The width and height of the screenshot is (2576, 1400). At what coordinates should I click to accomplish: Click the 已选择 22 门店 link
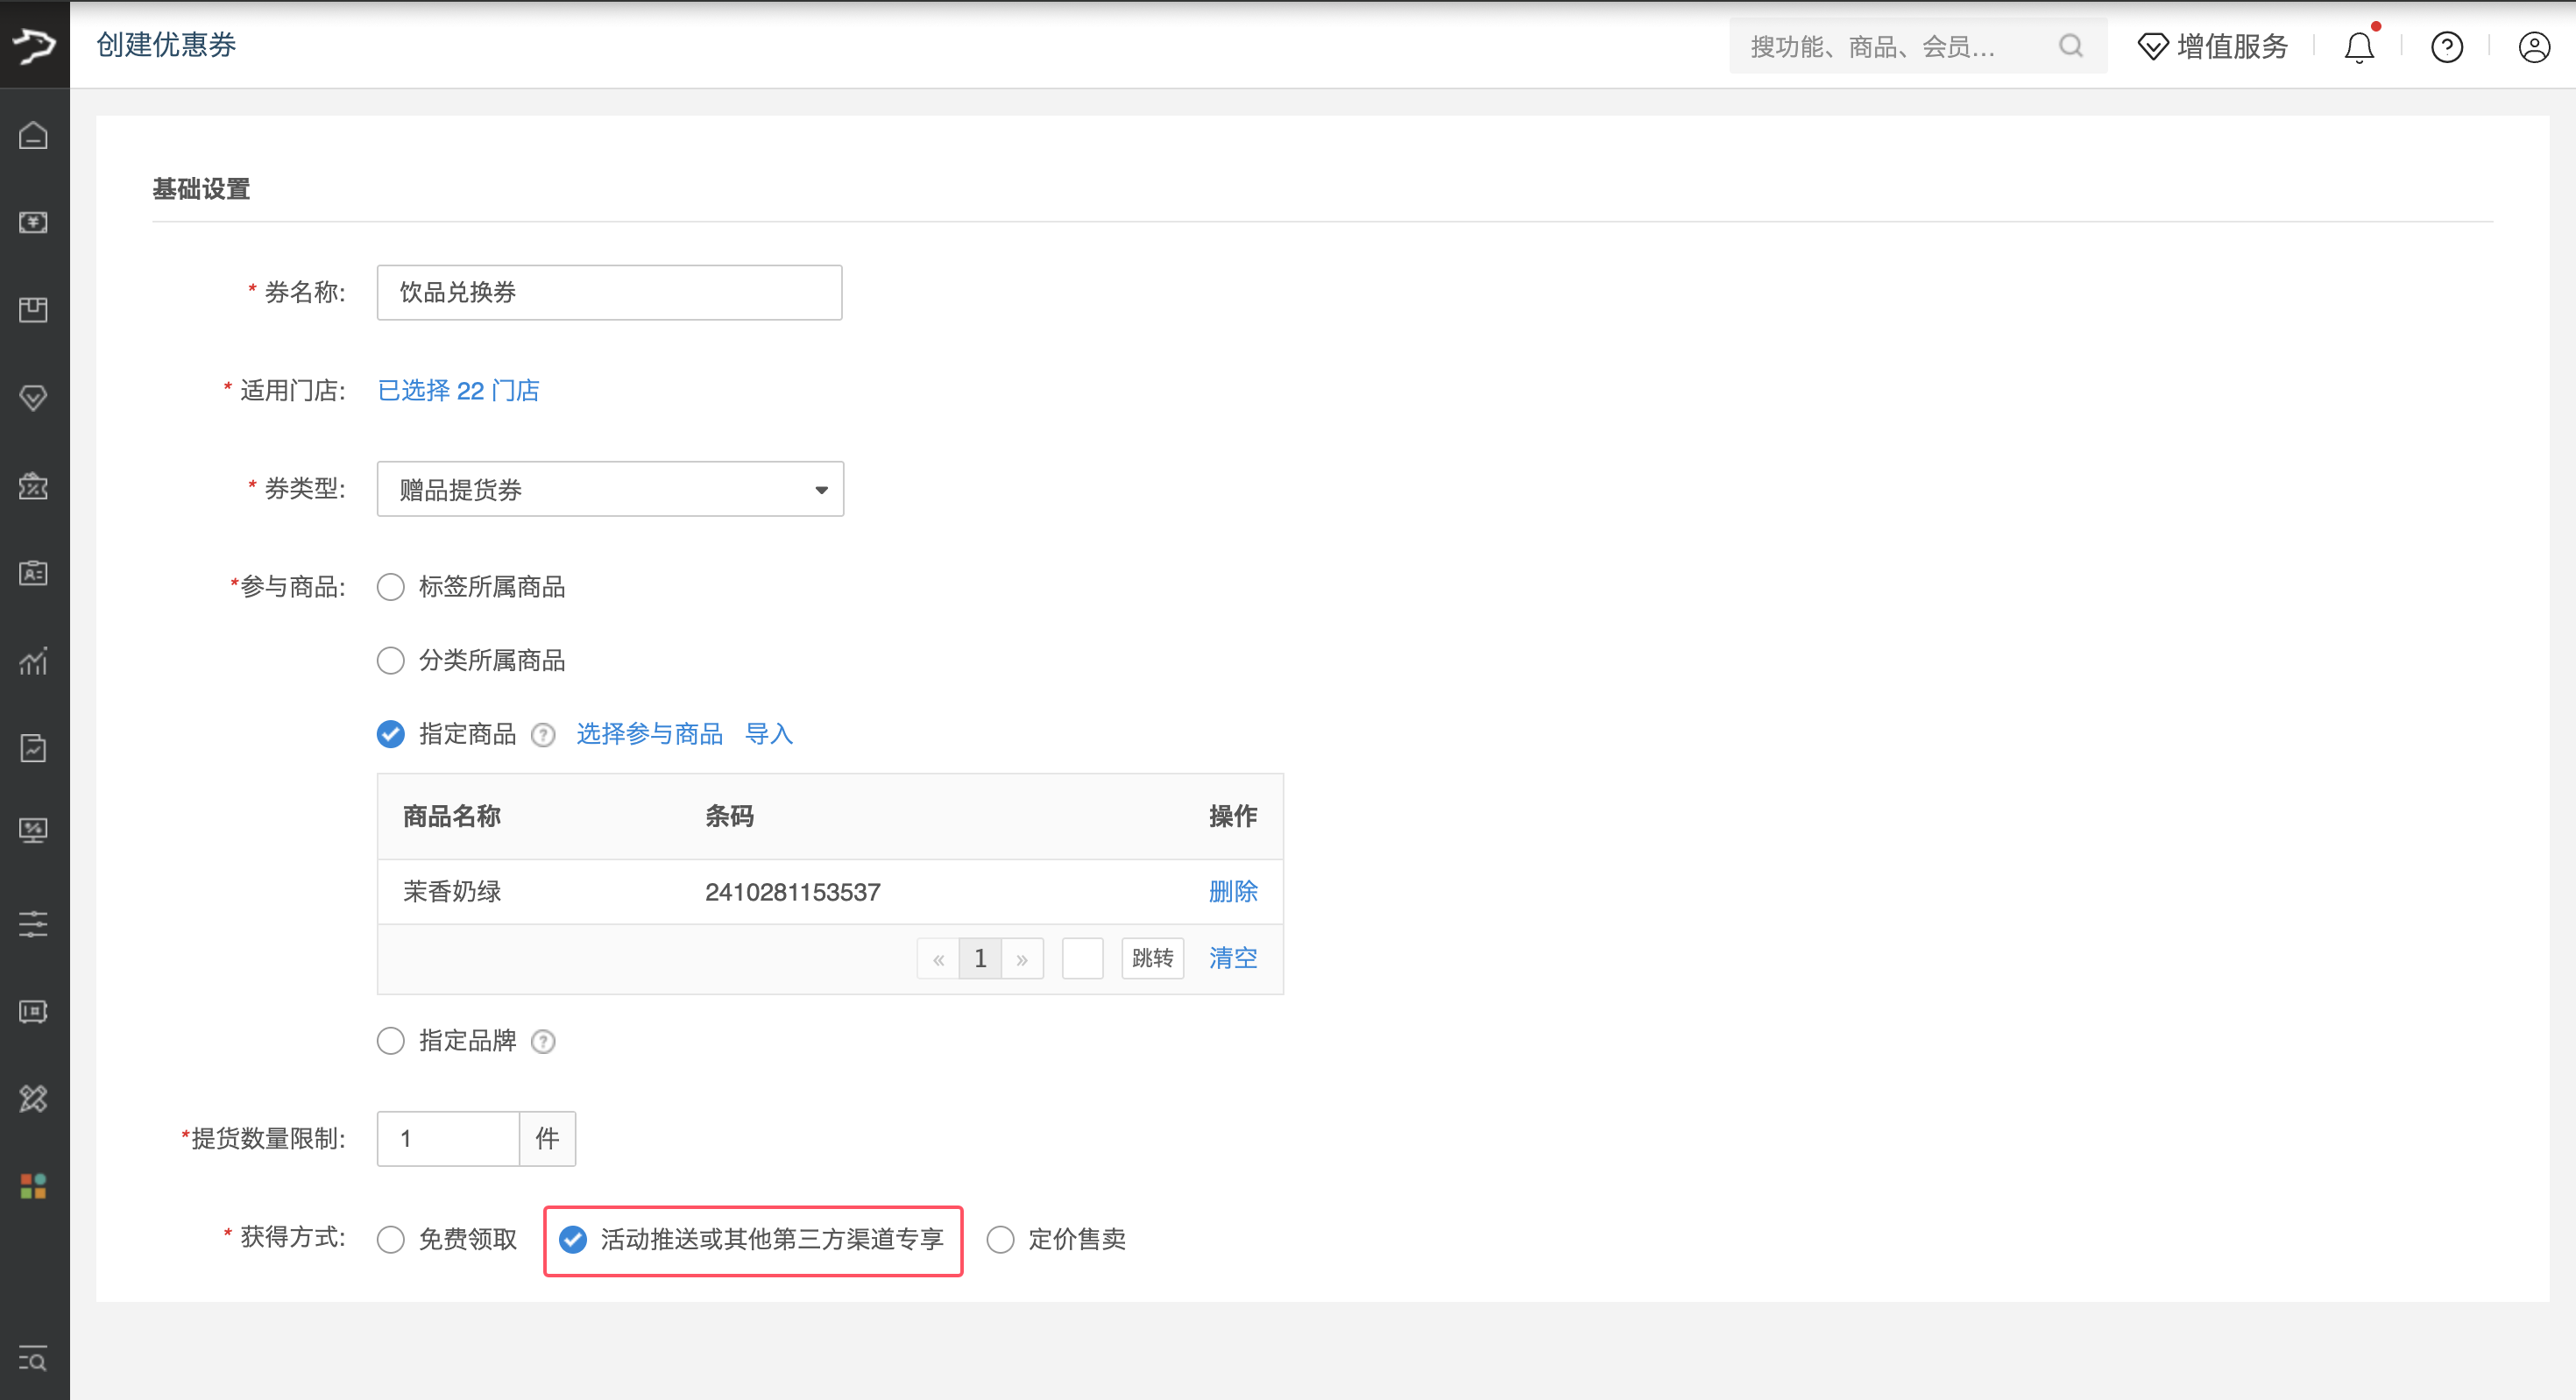(458, 391)
